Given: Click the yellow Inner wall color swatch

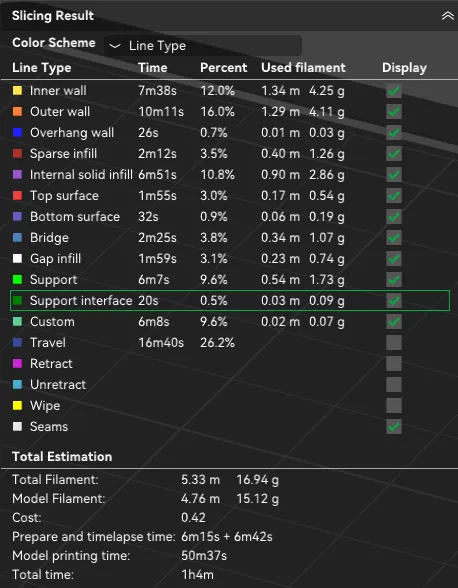Looking at the screenshot, I should [x=17, y=90].
